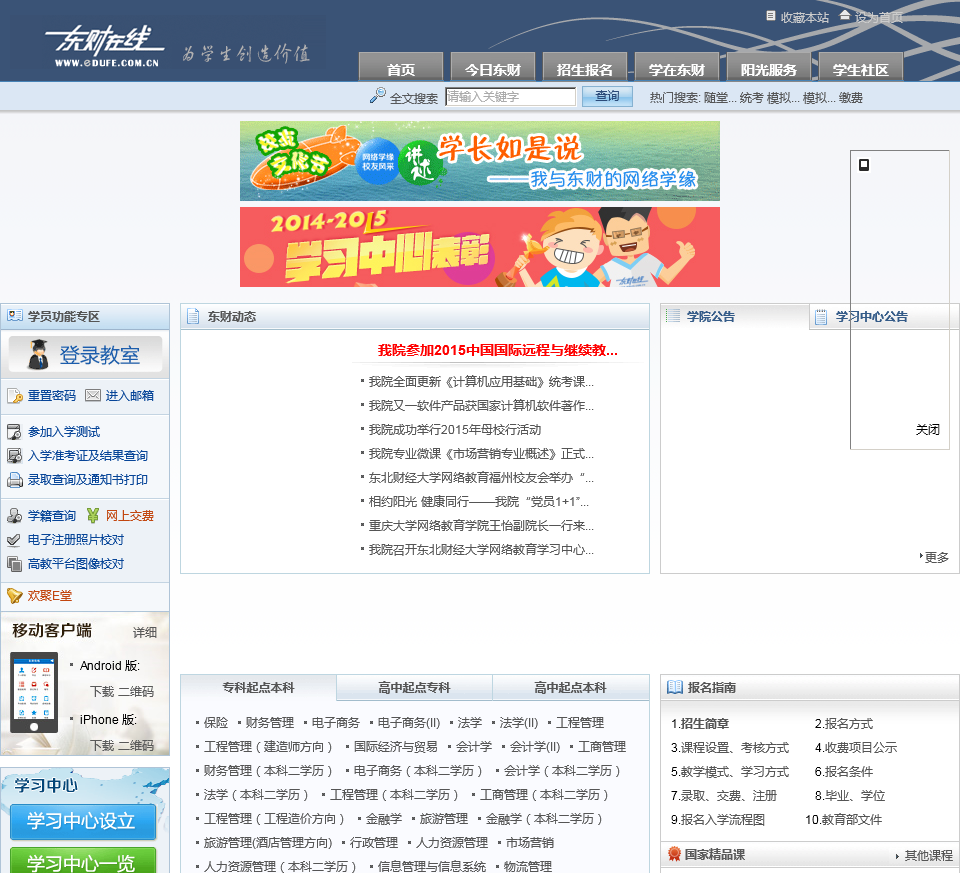The width and height of the screenshot is (960, 873).
Task: Click the keyword search input field
Action: coord(511,97)
